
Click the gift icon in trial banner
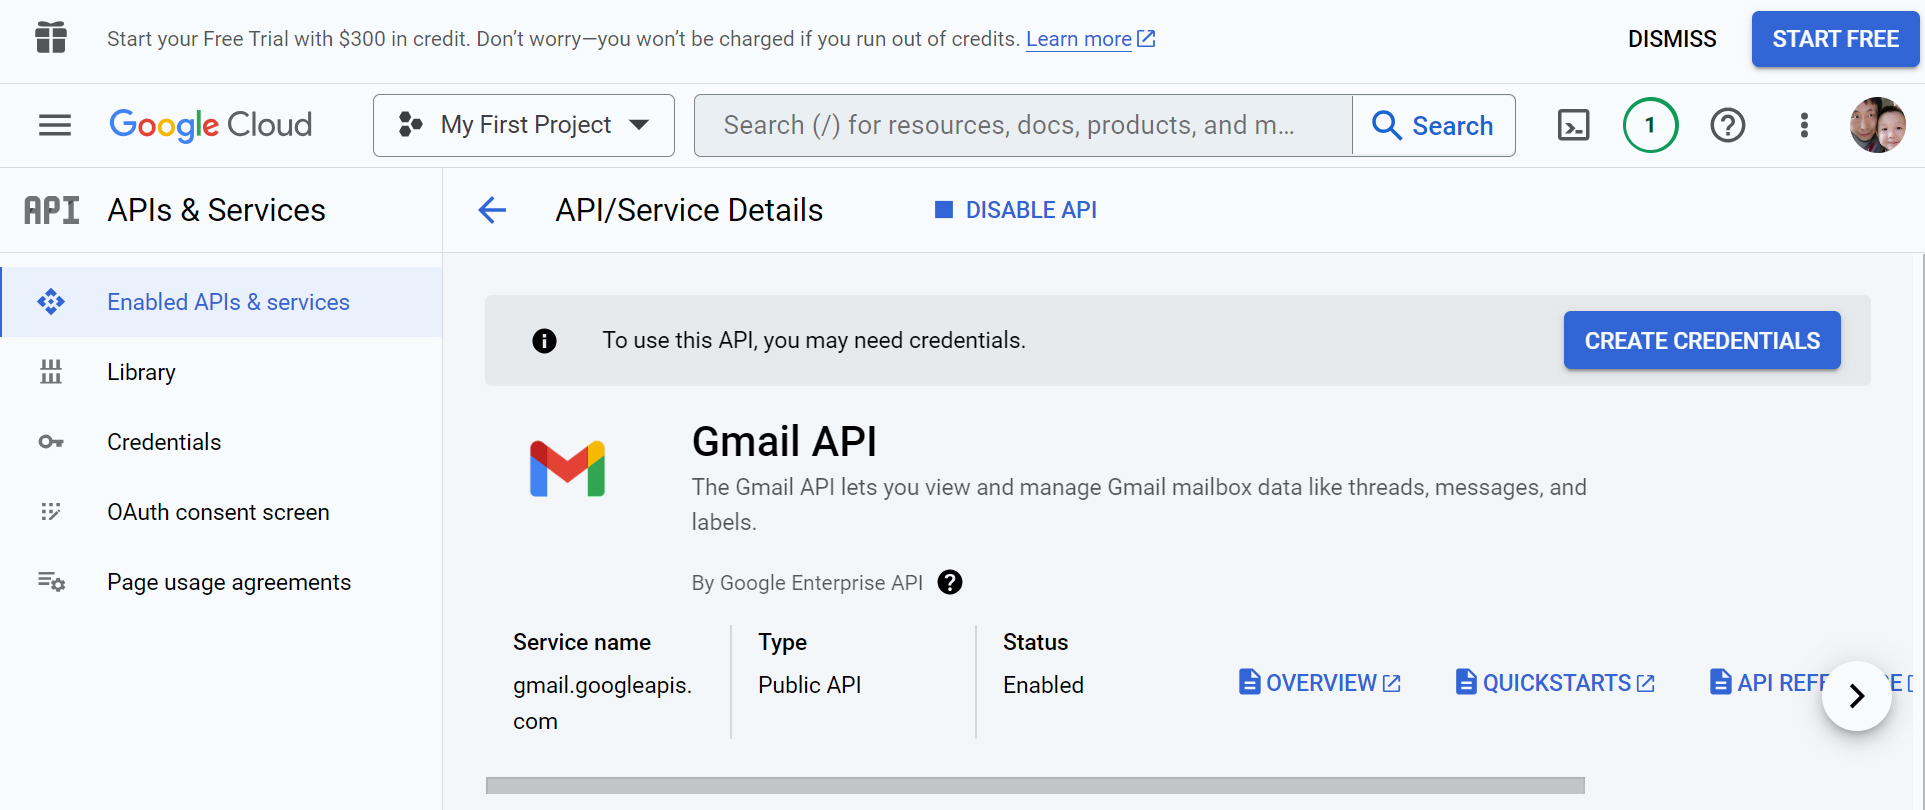[x=51, y=38]
